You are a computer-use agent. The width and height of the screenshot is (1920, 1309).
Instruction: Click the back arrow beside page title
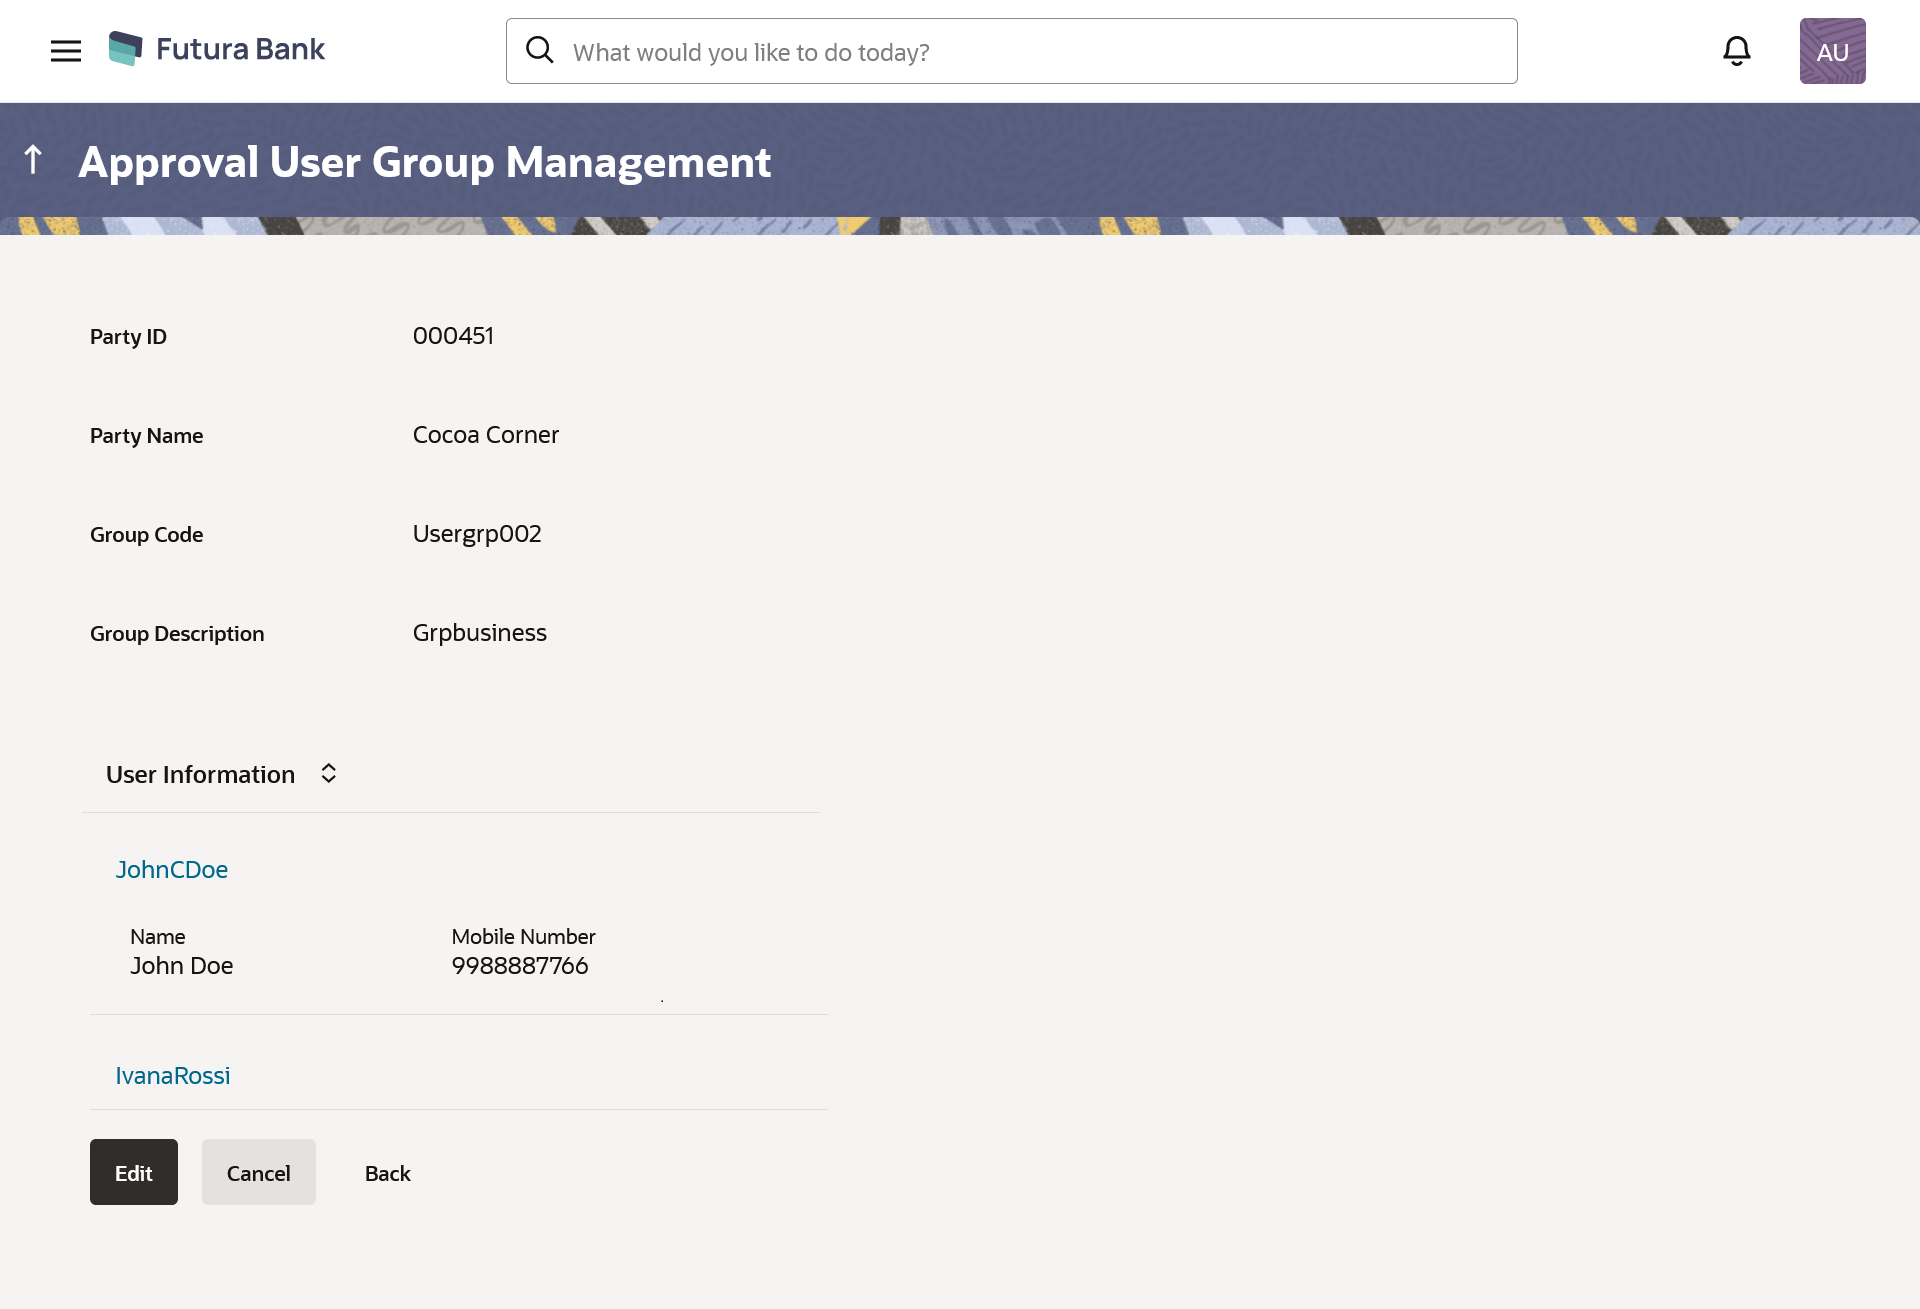[x=33, y=160]
